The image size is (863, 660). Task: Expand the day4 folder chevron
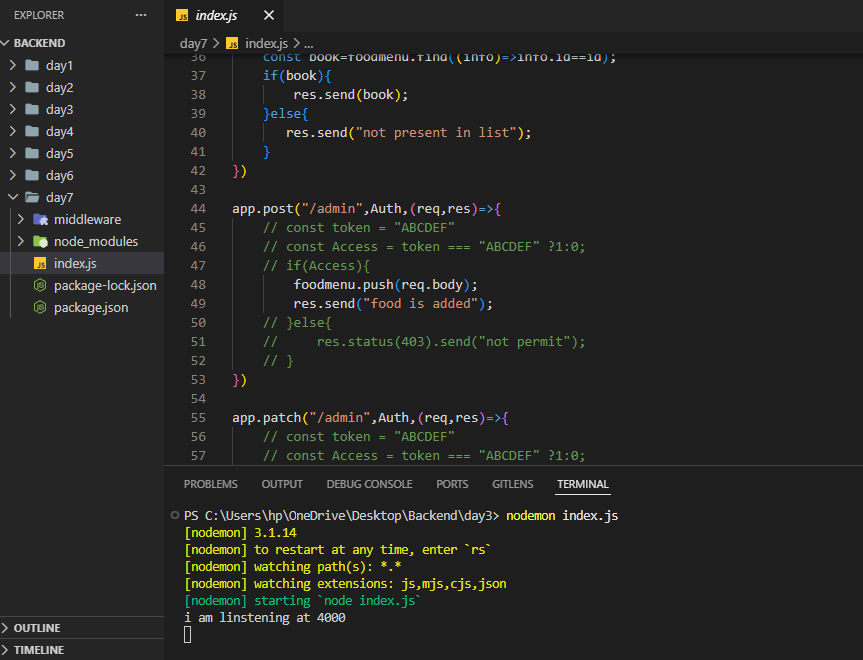(13, 131)
